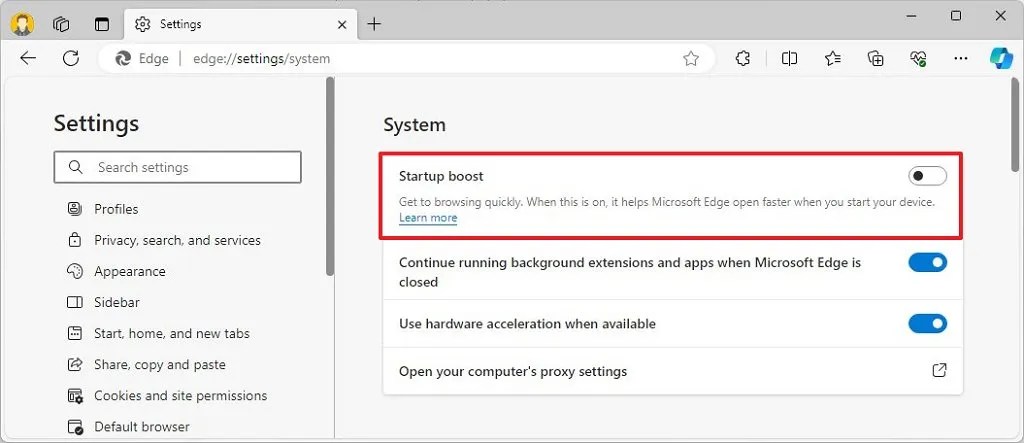Viewport: 1024px width, 443px height.
Task: Click the Search settings field
Action: pos(178,167)
